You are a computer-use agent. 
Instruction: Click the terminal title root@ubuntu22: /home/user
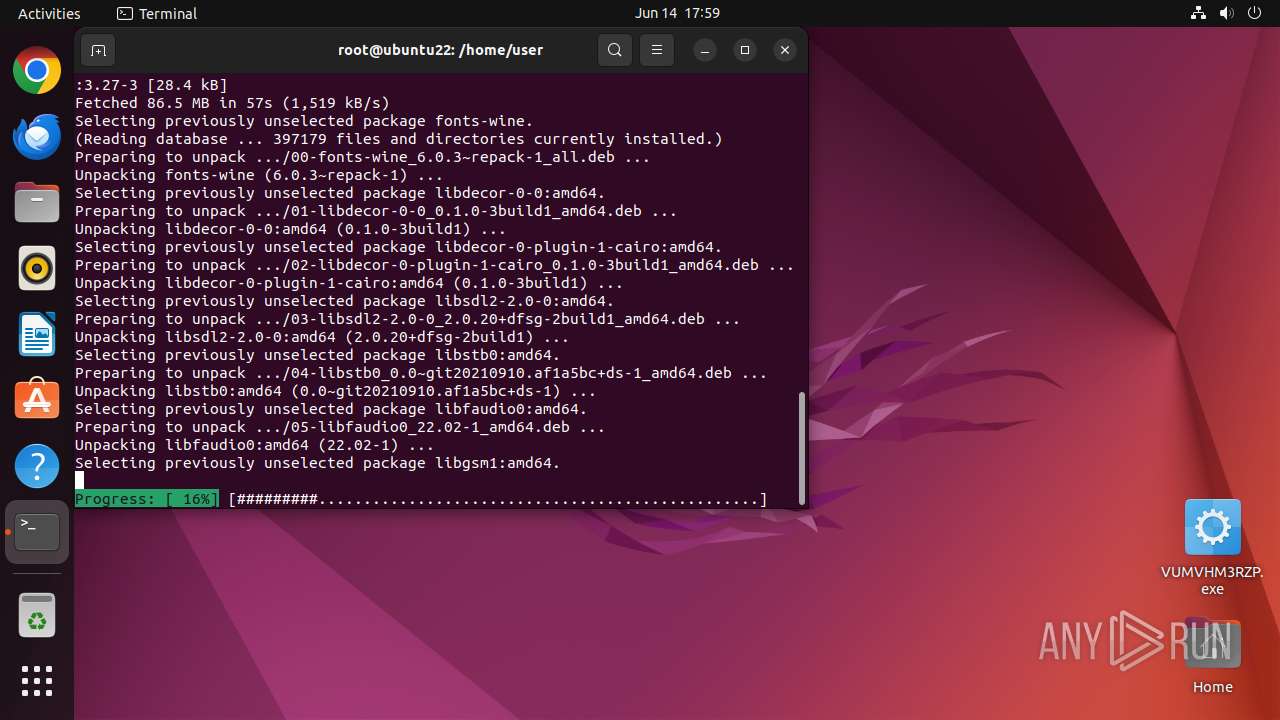point(440,50)
